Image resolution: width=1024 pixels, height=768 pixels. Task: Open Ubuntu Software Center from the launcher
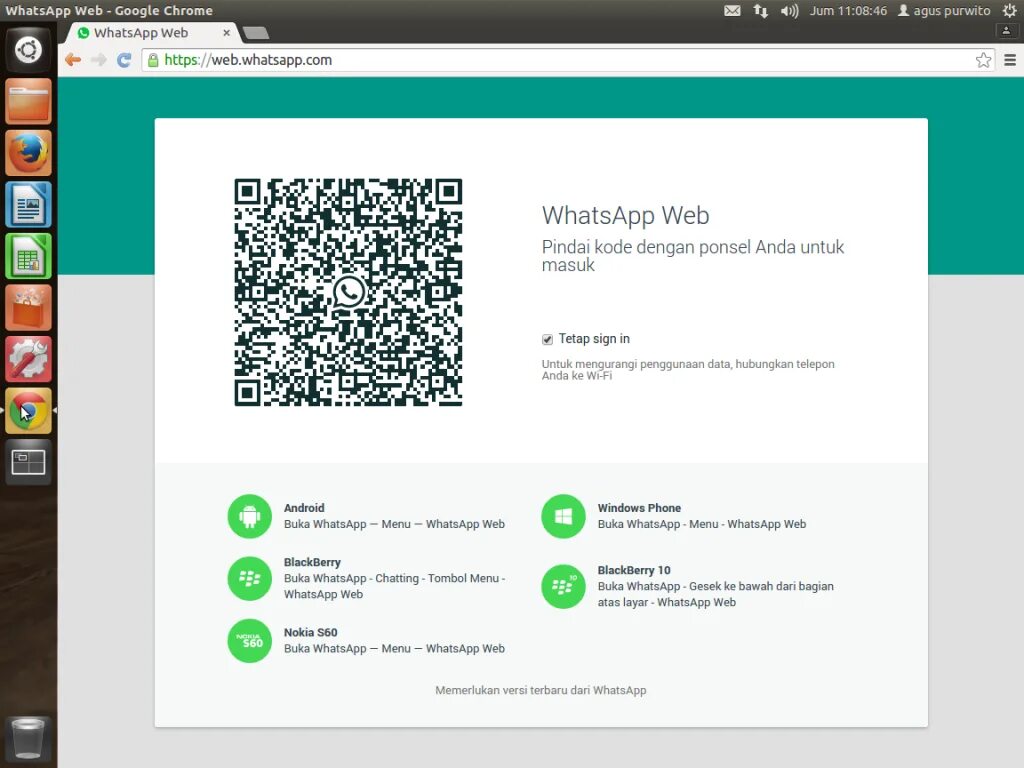coord(28,308)
